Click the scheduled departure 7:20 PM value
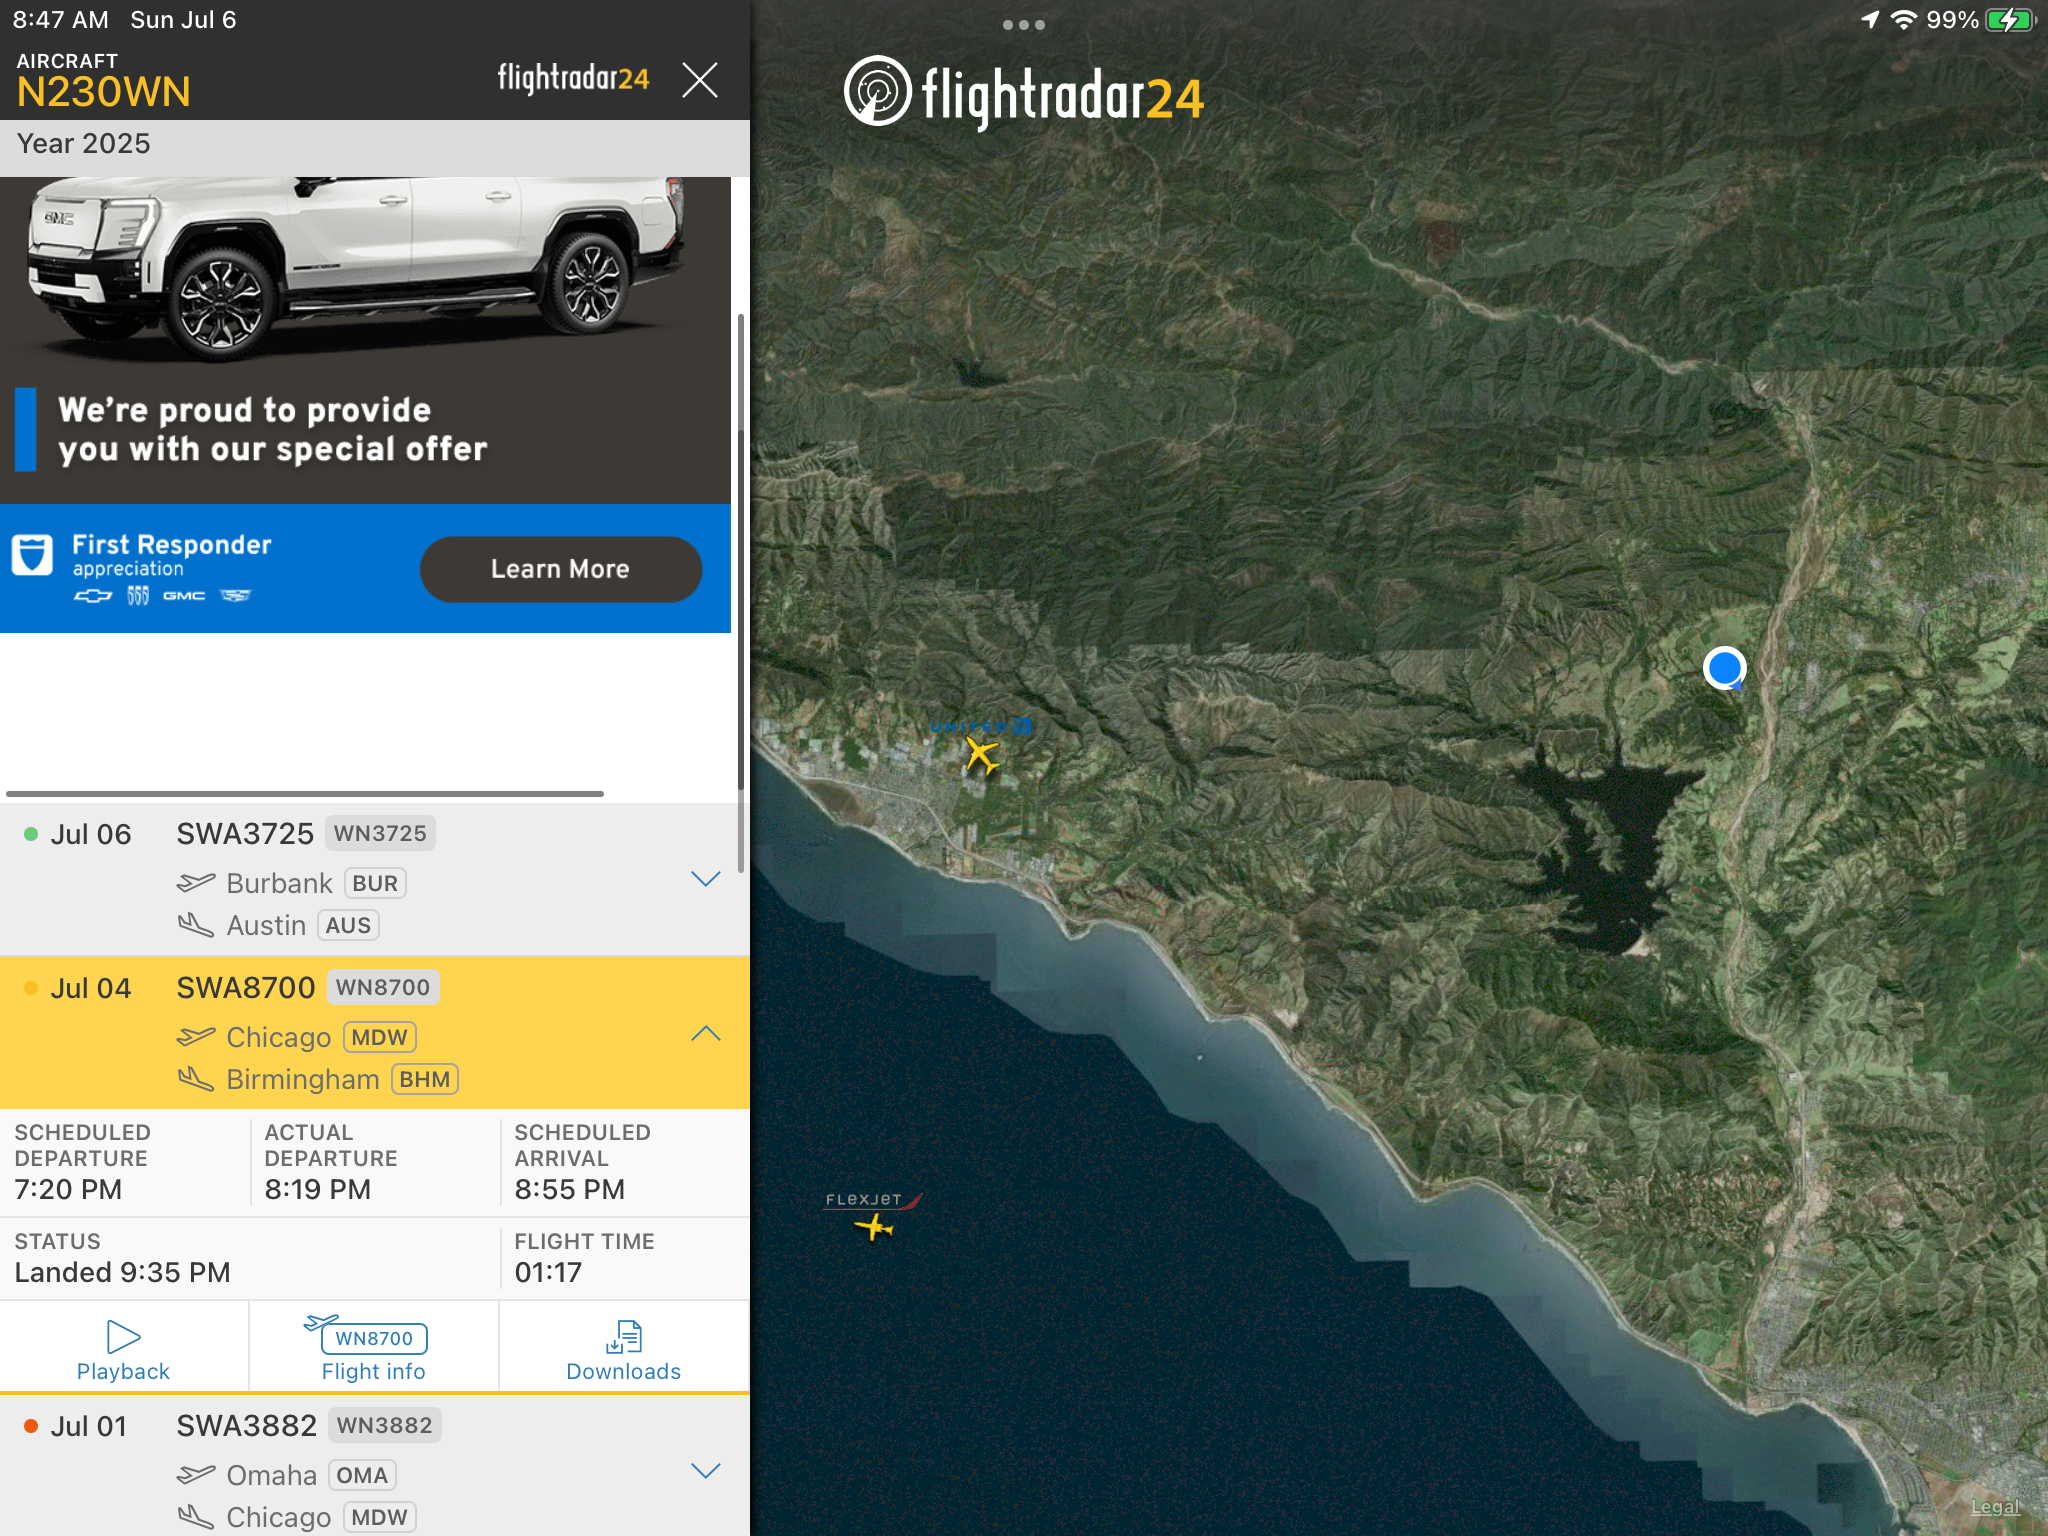 coord(68,1190)
